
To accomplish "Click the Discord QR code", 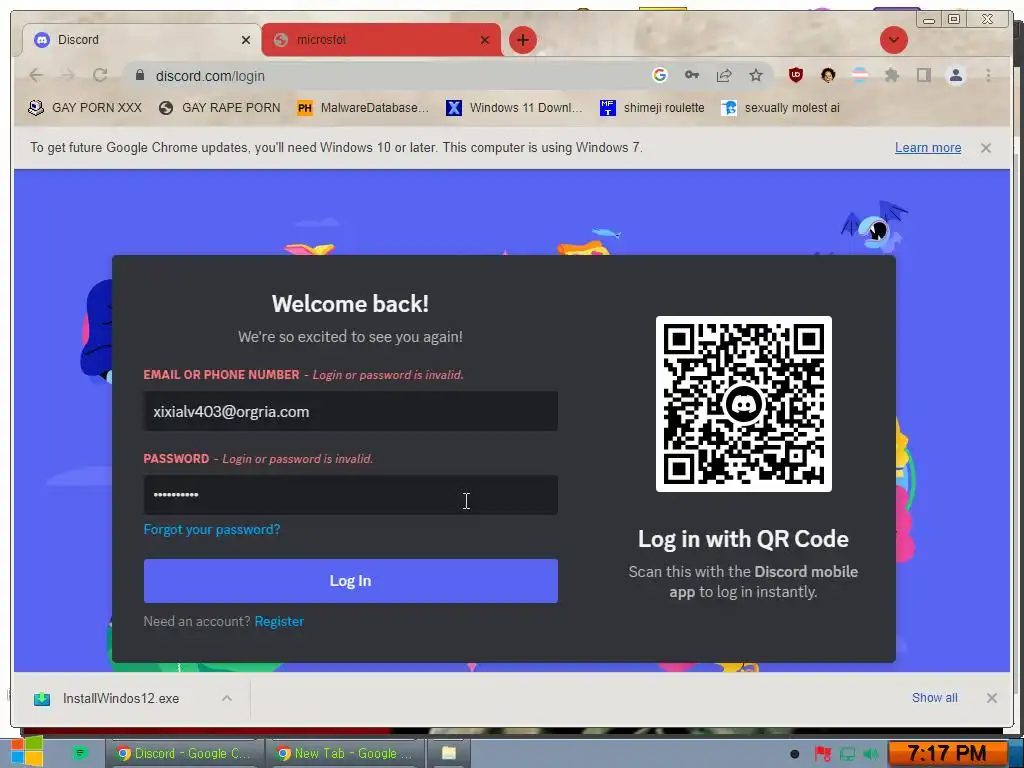I will coord(743,404).
